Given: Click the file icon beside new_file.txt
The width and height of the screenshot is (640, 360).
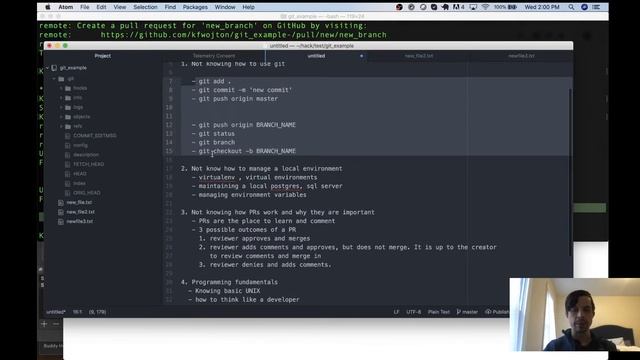Looking at the screenshot, I should click(61, 202).
